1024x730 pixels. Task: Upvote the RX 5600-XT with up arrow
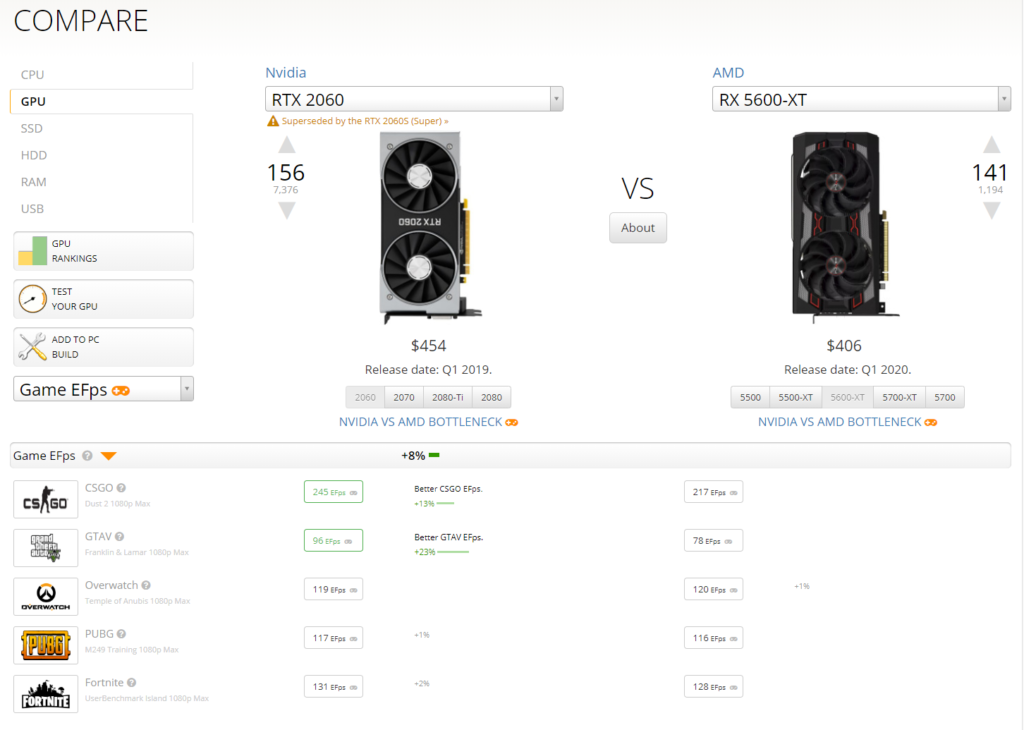pyautogui.click(x=991, y=145)
